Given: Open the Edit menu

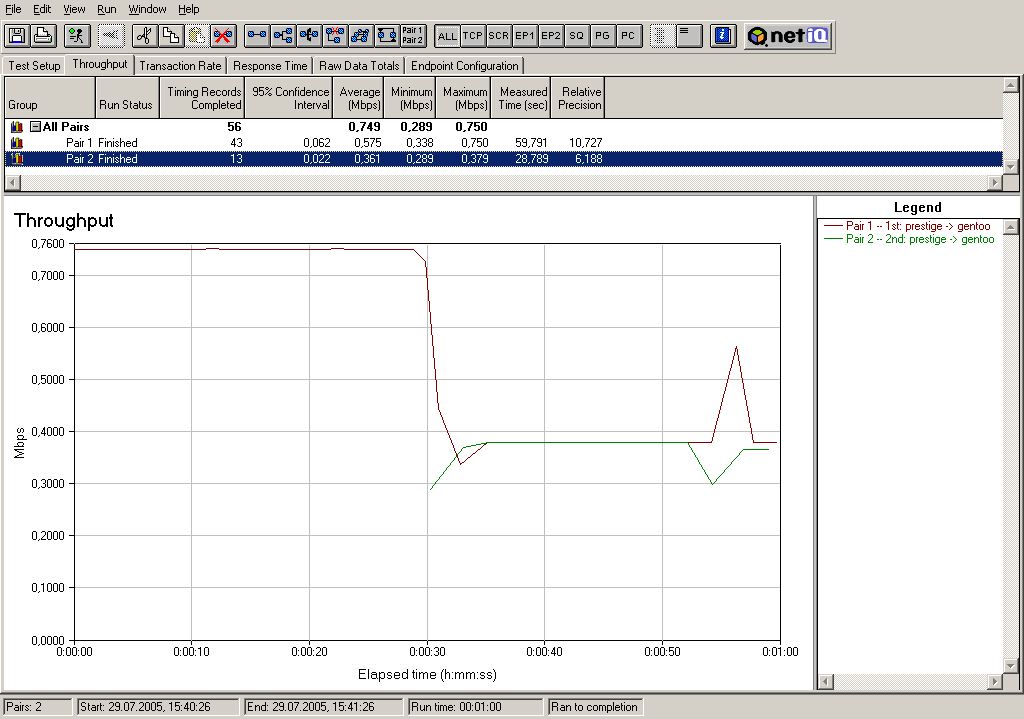Looking at the screenshot, I should pos(42,9).
